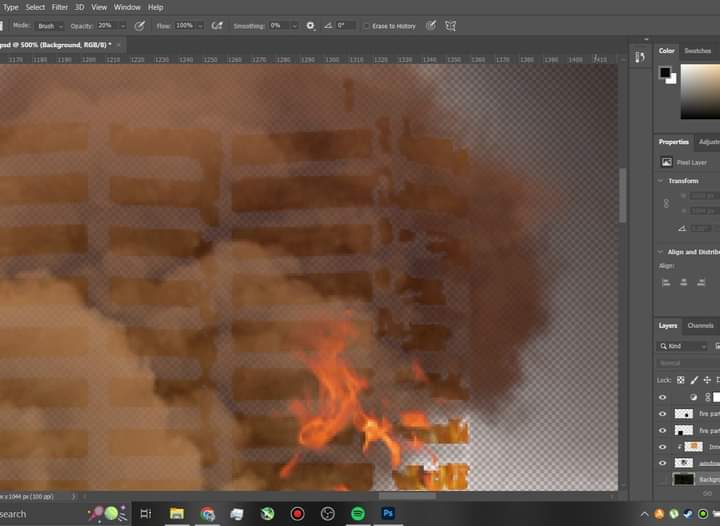The height and width of the screenshot is (526, 720).
Task: Show hidden system tray icons
Action: click(644, 514)
